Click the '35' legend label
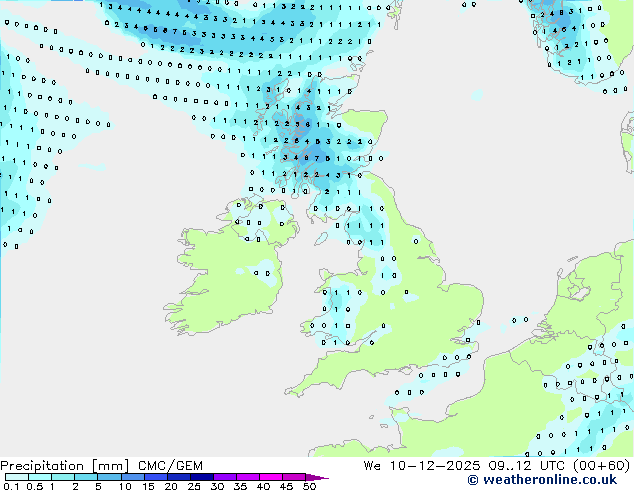634x490 pixels. click(240, 486)
